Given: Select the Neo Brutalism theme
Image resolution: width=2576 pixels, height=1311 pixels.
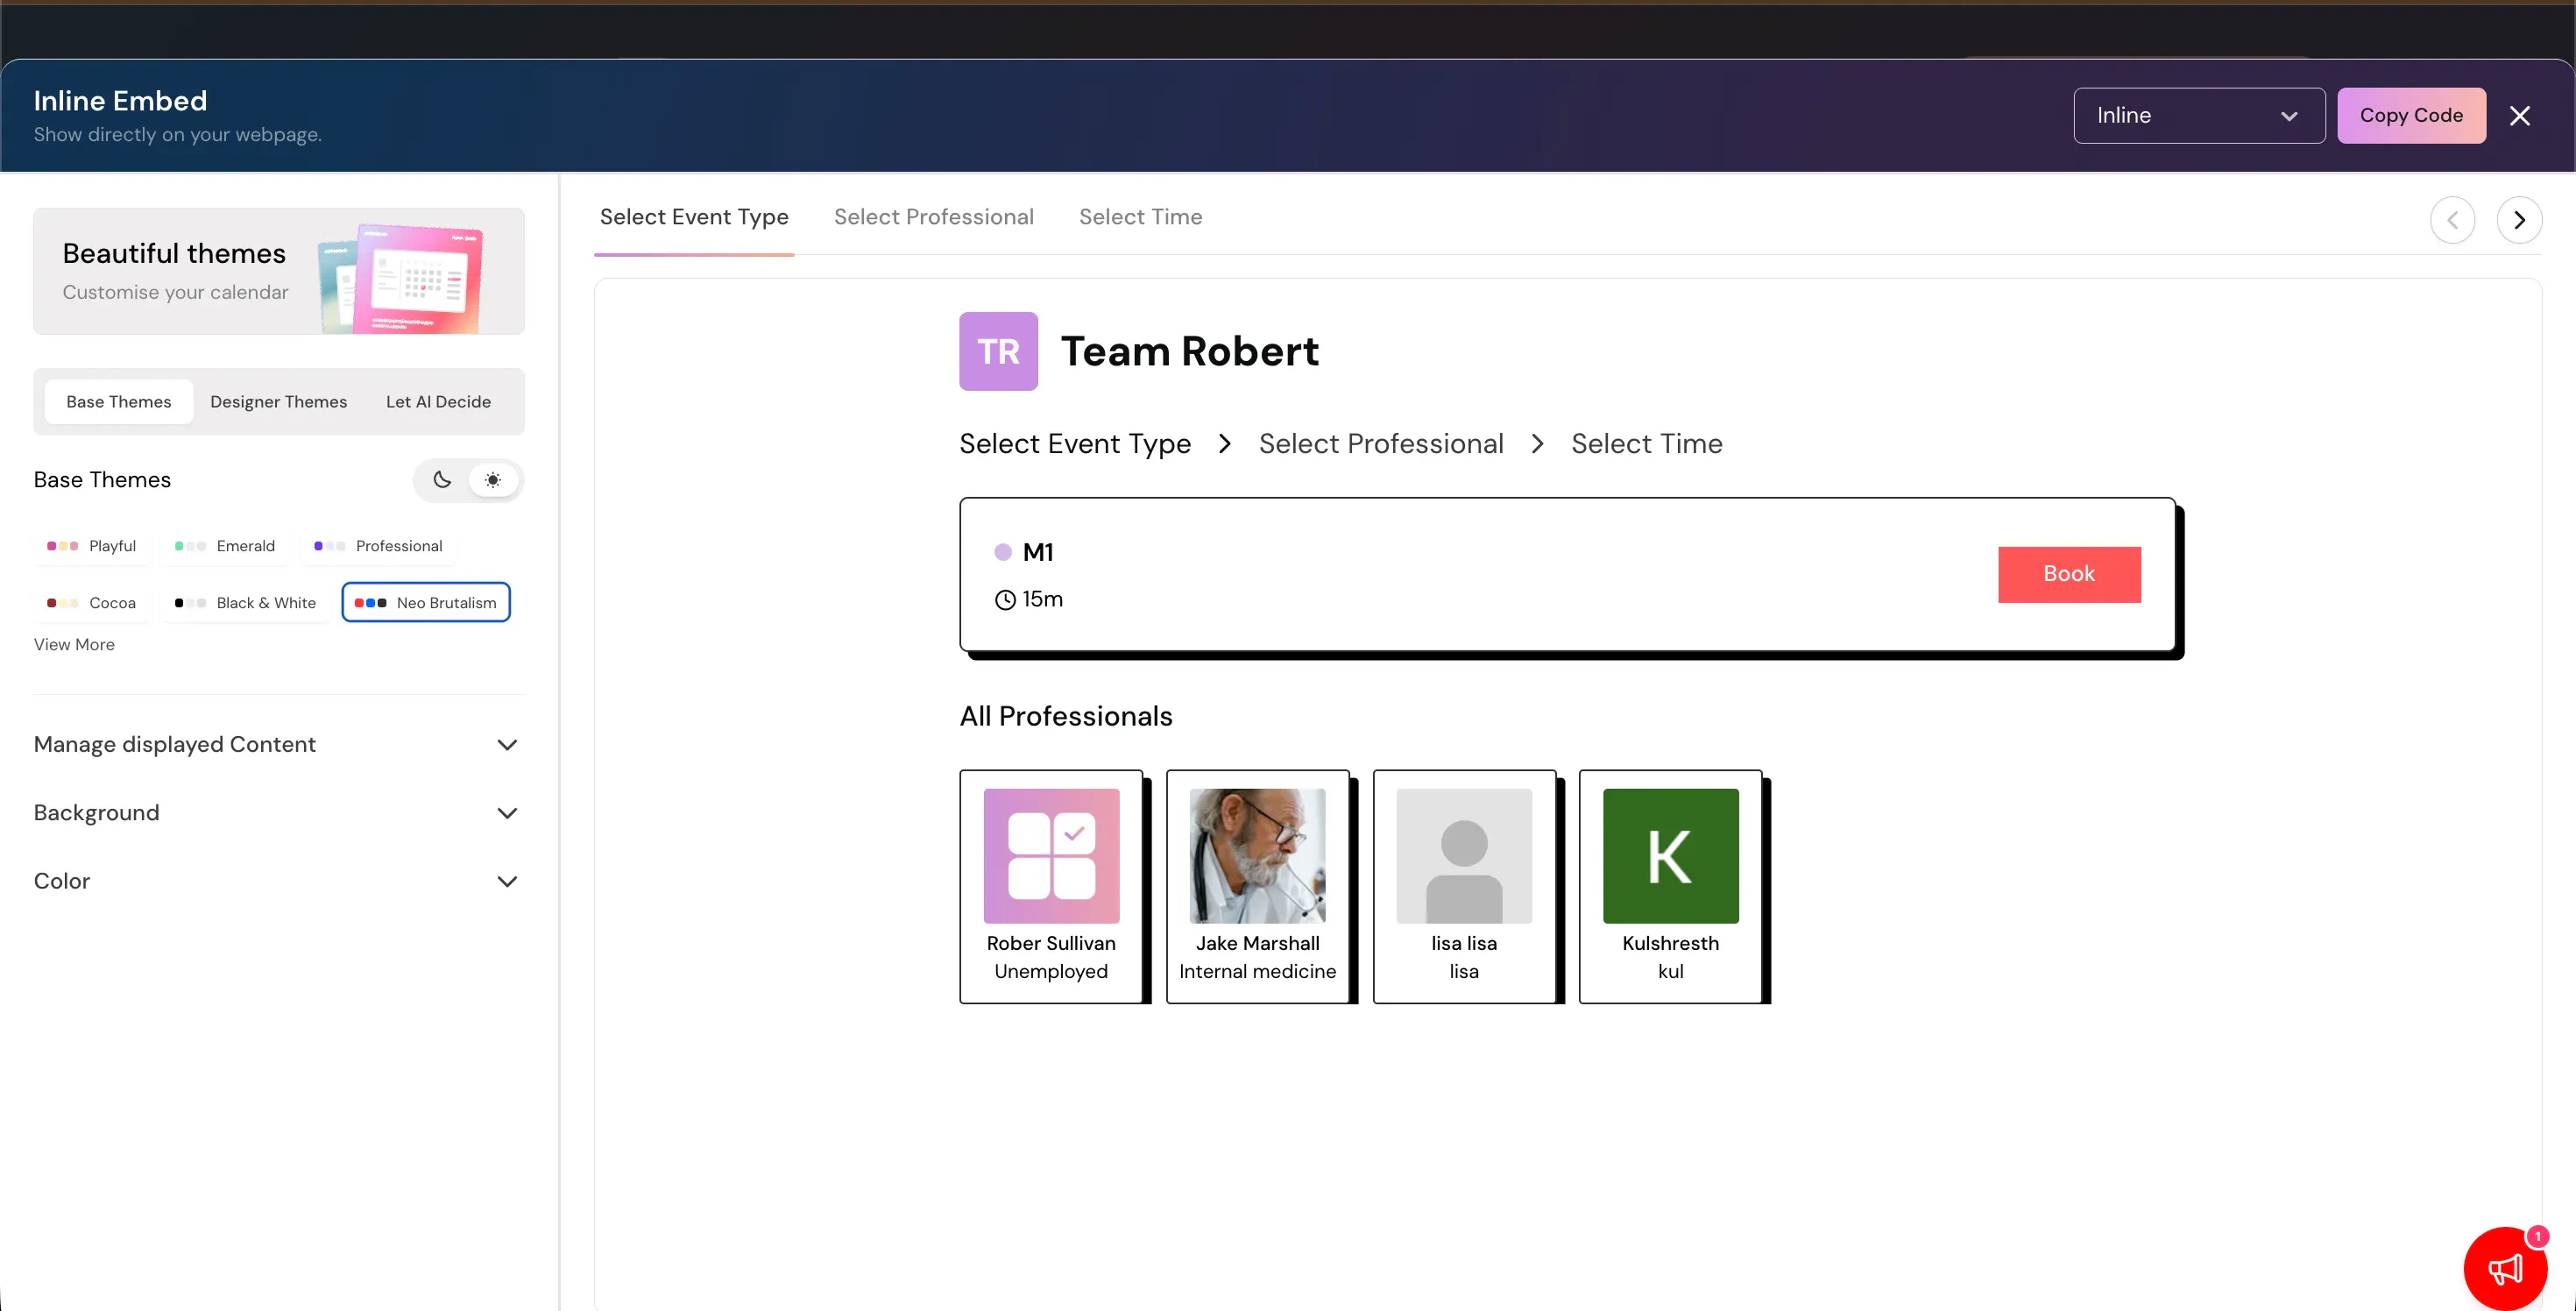Looking at the screenshot, I should (x=426, y=602).
